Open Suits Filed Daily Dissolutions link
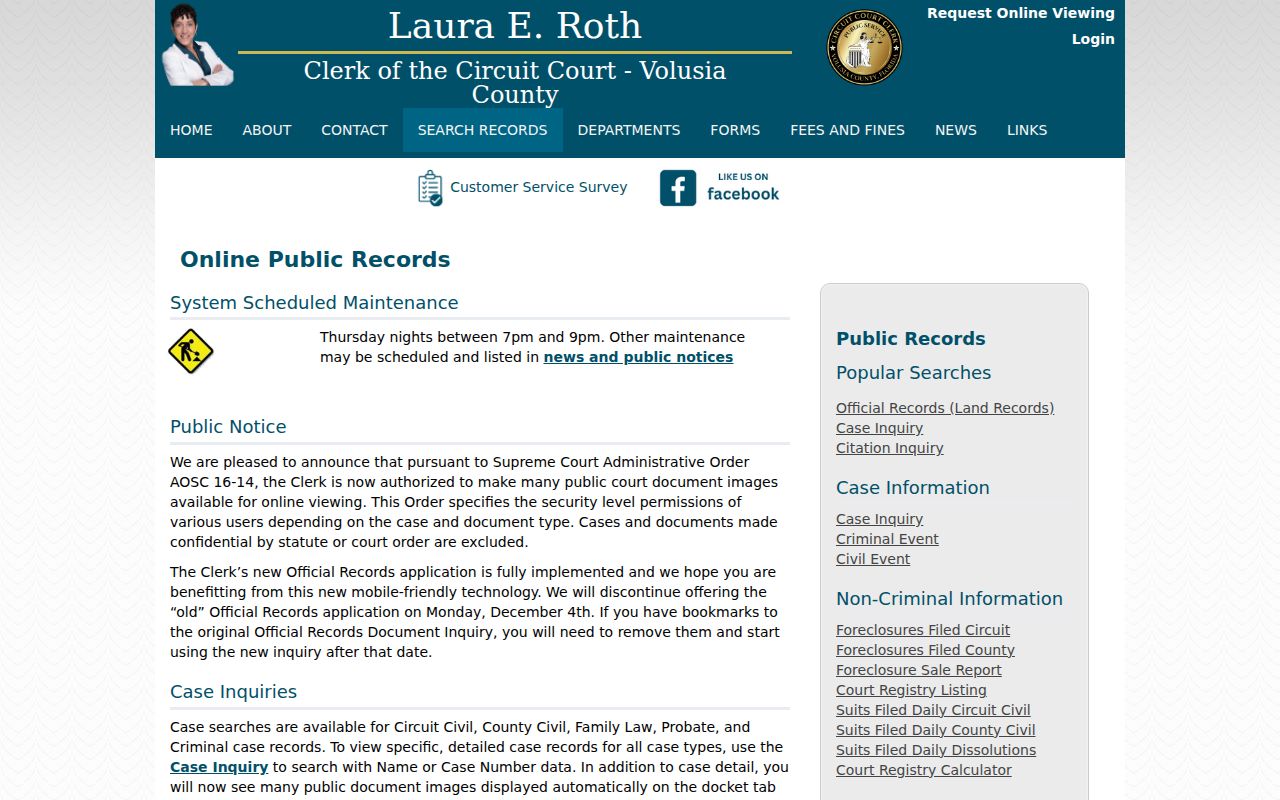The image size is (1280, 800). [936, 750]
